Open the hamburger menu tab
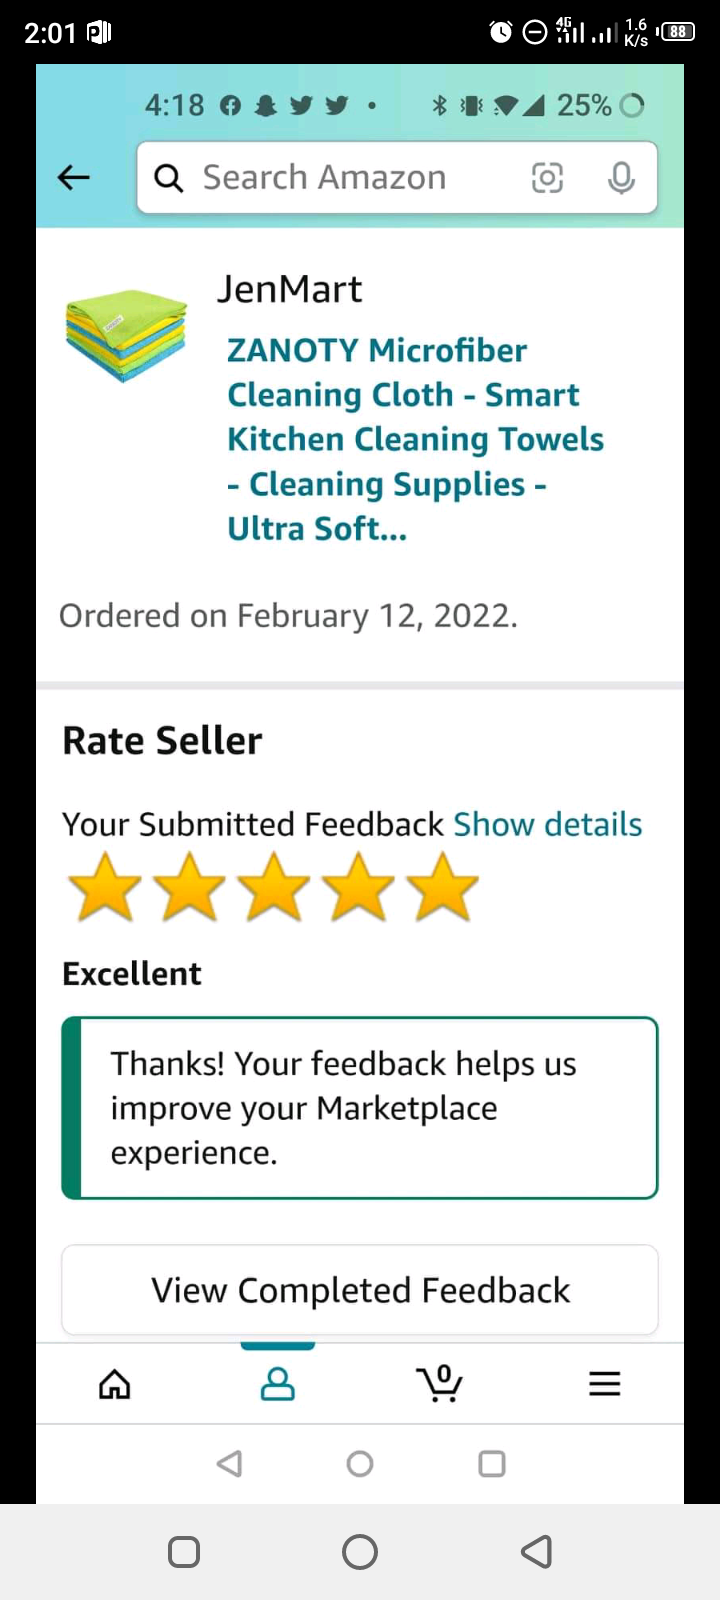 pyautogui.click(x=604, y=1384)
